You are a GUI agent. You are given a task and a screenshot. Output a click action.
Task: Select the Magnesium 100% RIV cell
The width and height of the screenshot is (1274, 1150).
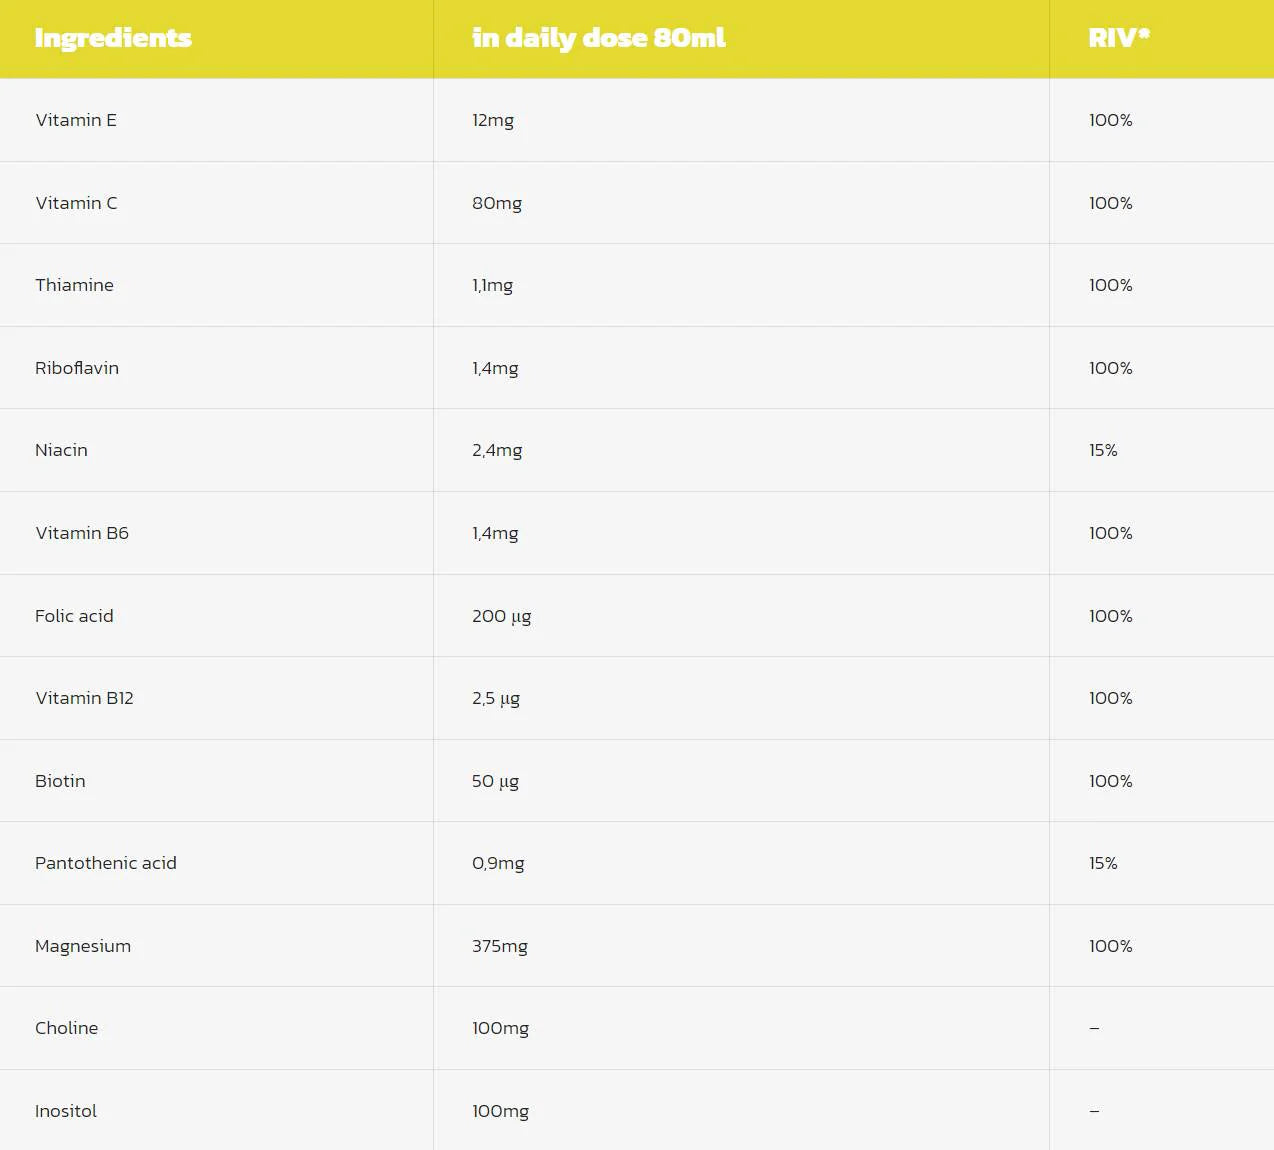point(1110,946)
